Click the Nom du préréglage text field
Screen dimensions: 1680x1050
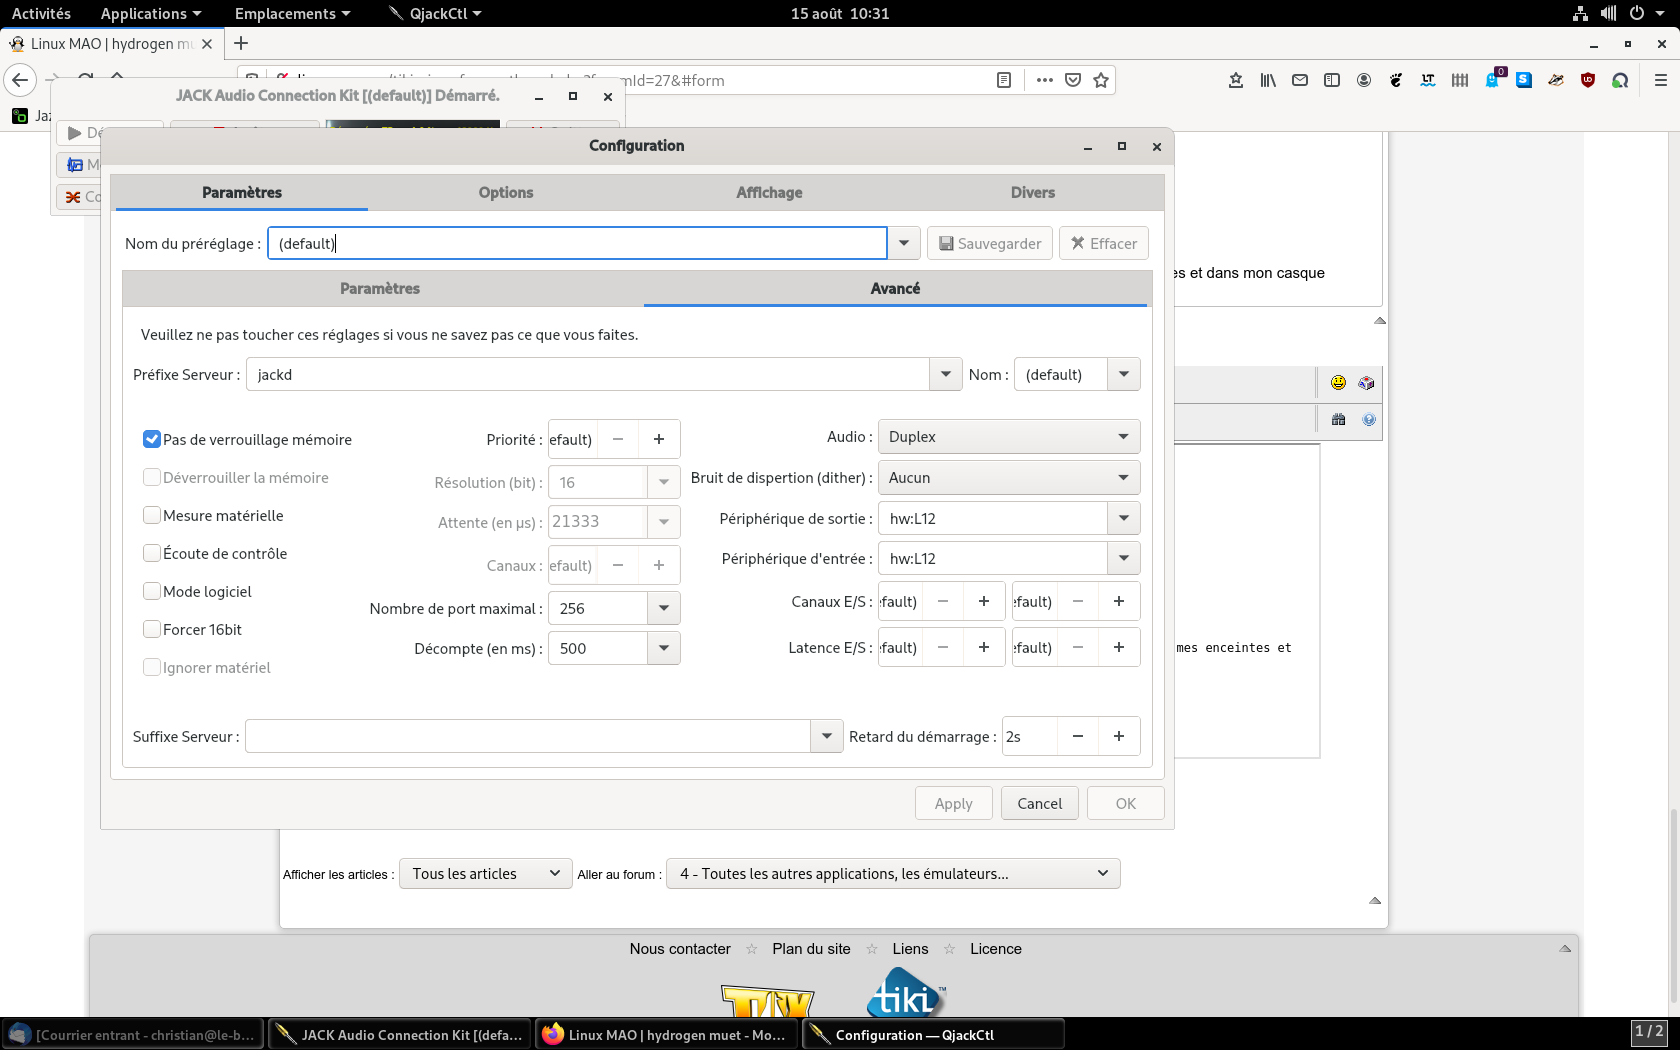tap(577, 243)
